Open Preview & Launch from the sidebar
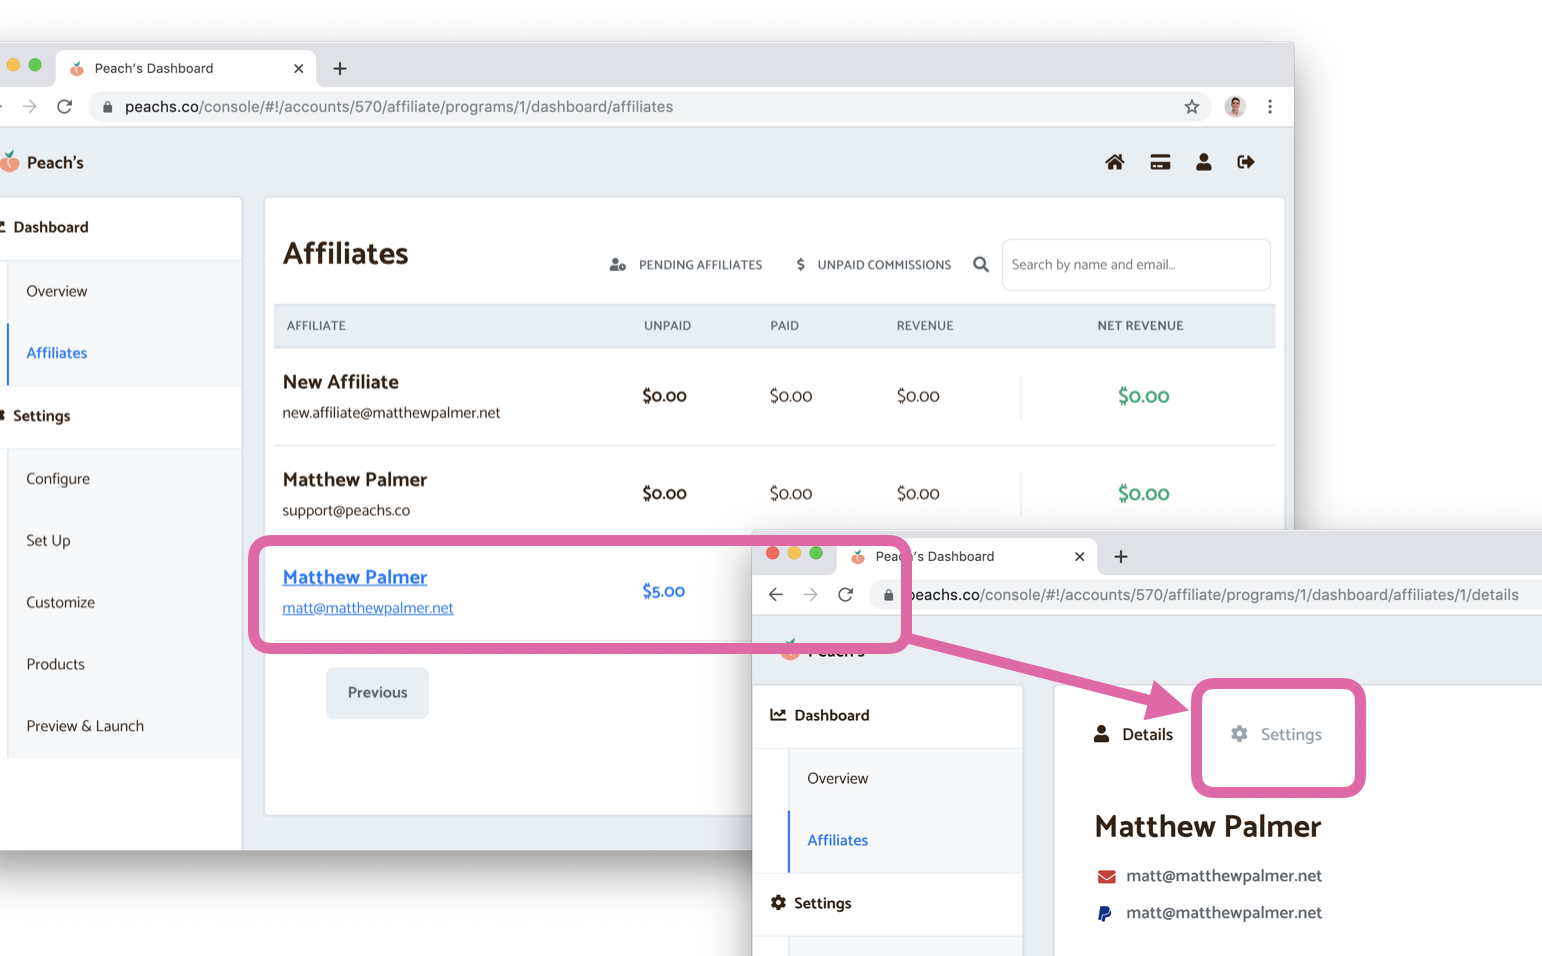 tap(85, 725)
